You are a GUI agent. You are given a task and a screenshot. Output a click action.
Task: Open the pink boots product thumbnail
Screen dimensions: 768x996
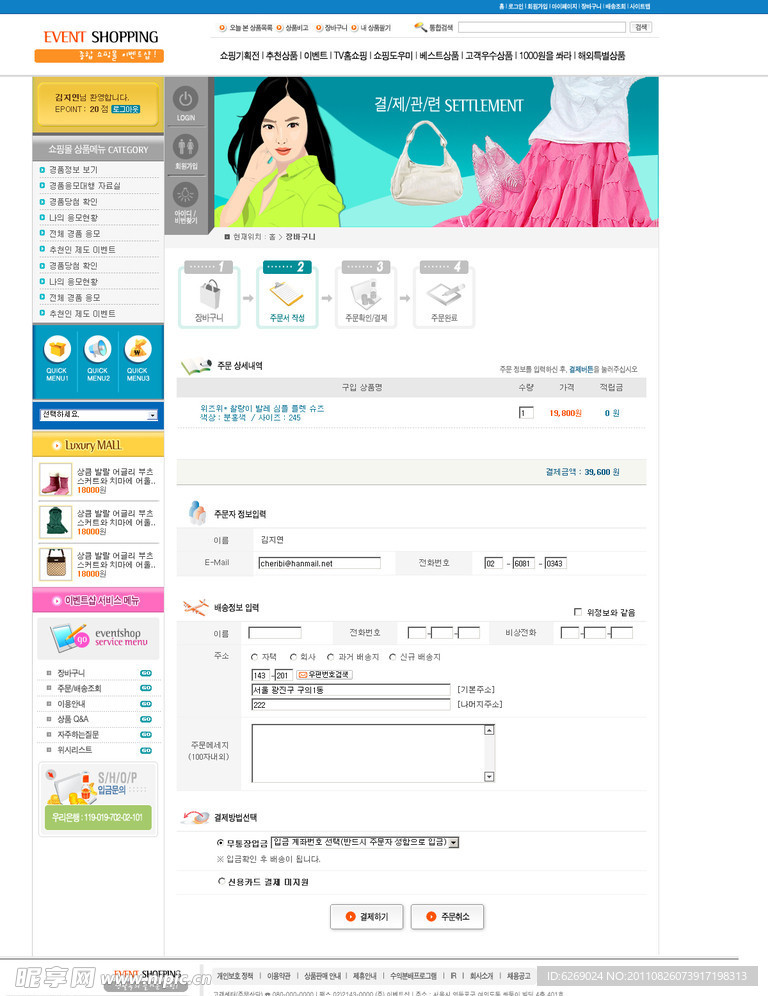click(x=55, y=480)
